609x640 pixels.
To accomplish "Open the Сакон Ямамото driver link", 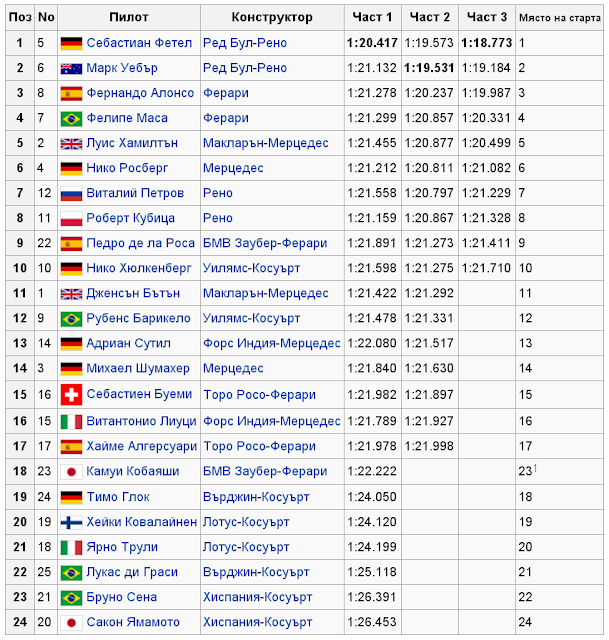I will pyautogui.click(x=133, y=622).
